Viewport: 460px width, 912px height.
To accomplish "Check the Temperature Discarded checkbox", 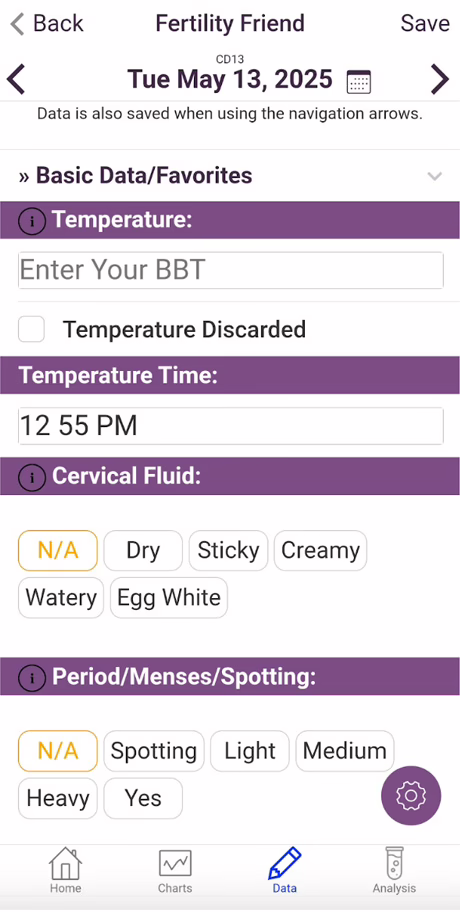I will pos(31,329).
